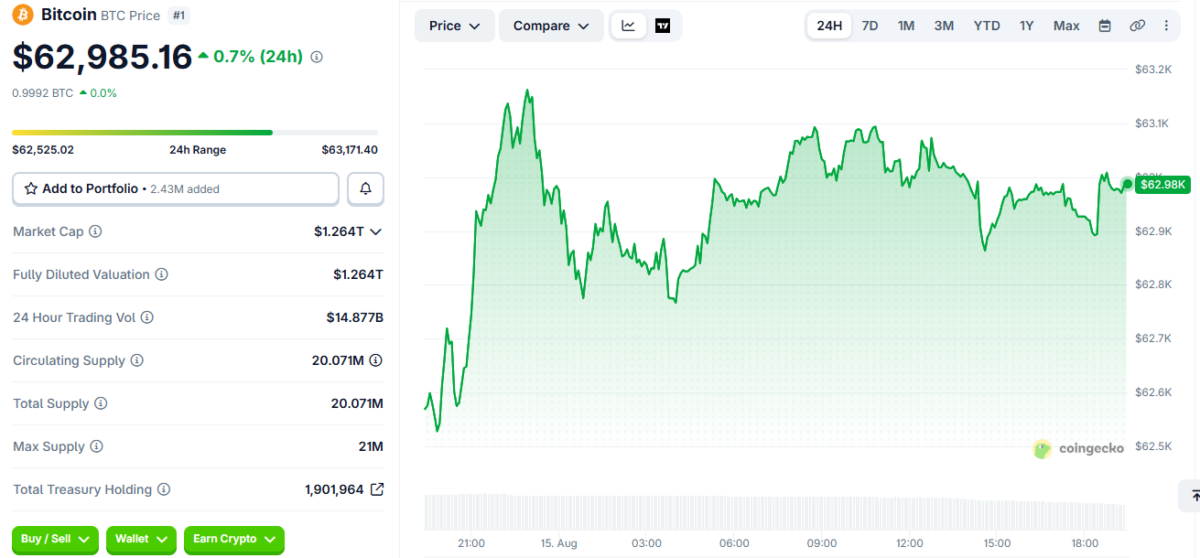Select Max time range tab

coord(1066,26)
